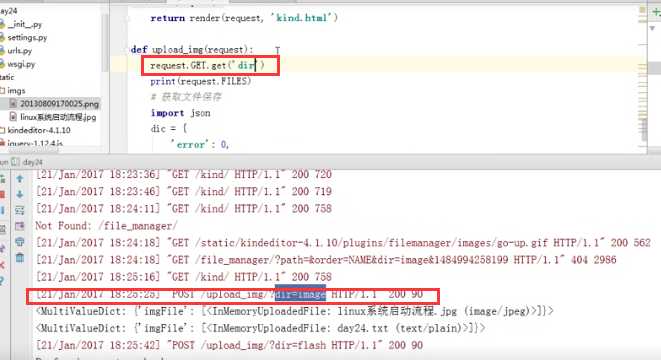Select the imgs folder in project tree
The width and height of the screenshot is (661, 360).
click(16, 91)
